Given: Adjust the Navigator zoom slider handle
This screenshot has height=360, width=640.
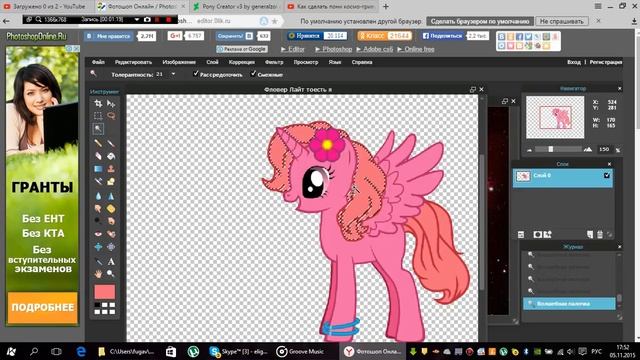Looking at the screenshot, I should click(551, 149).
